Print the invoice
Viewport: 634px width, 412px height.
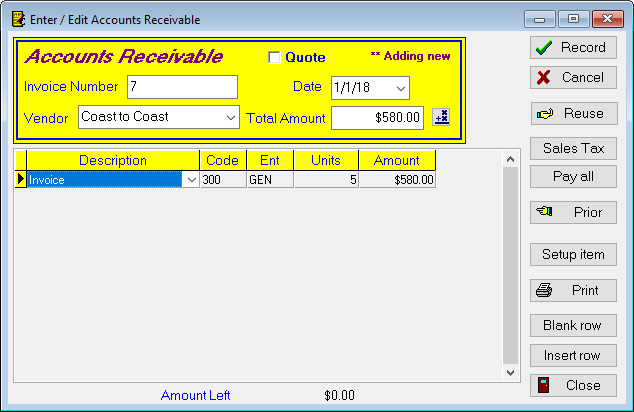point(573,291)
